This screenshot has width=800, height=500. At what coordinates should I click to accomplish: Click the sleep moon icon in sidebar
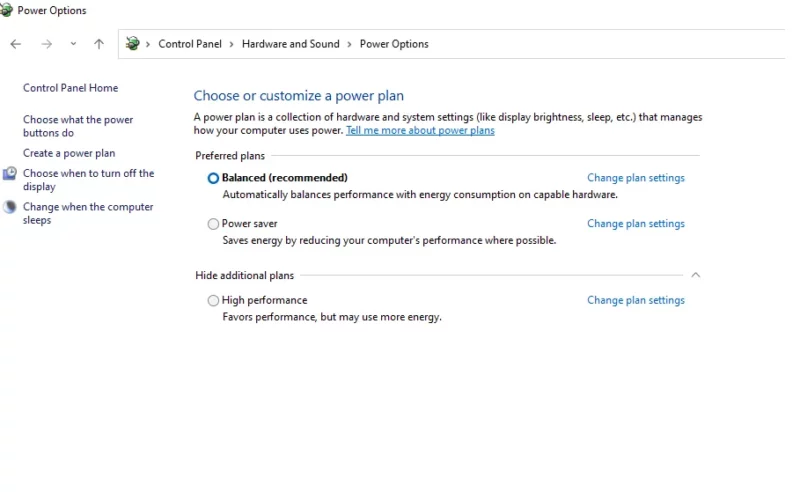(x=10, y=207)
